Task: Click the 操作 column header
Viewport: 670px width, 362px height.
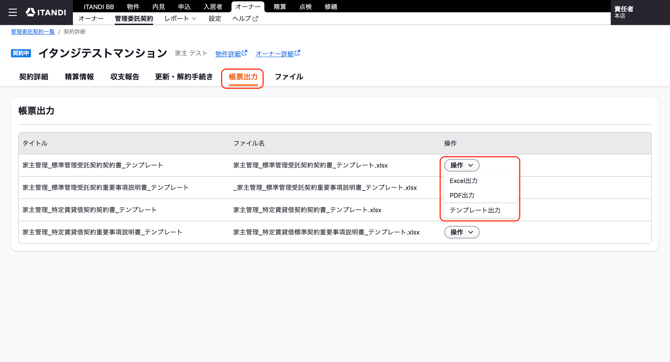Action: click(450, 143)
